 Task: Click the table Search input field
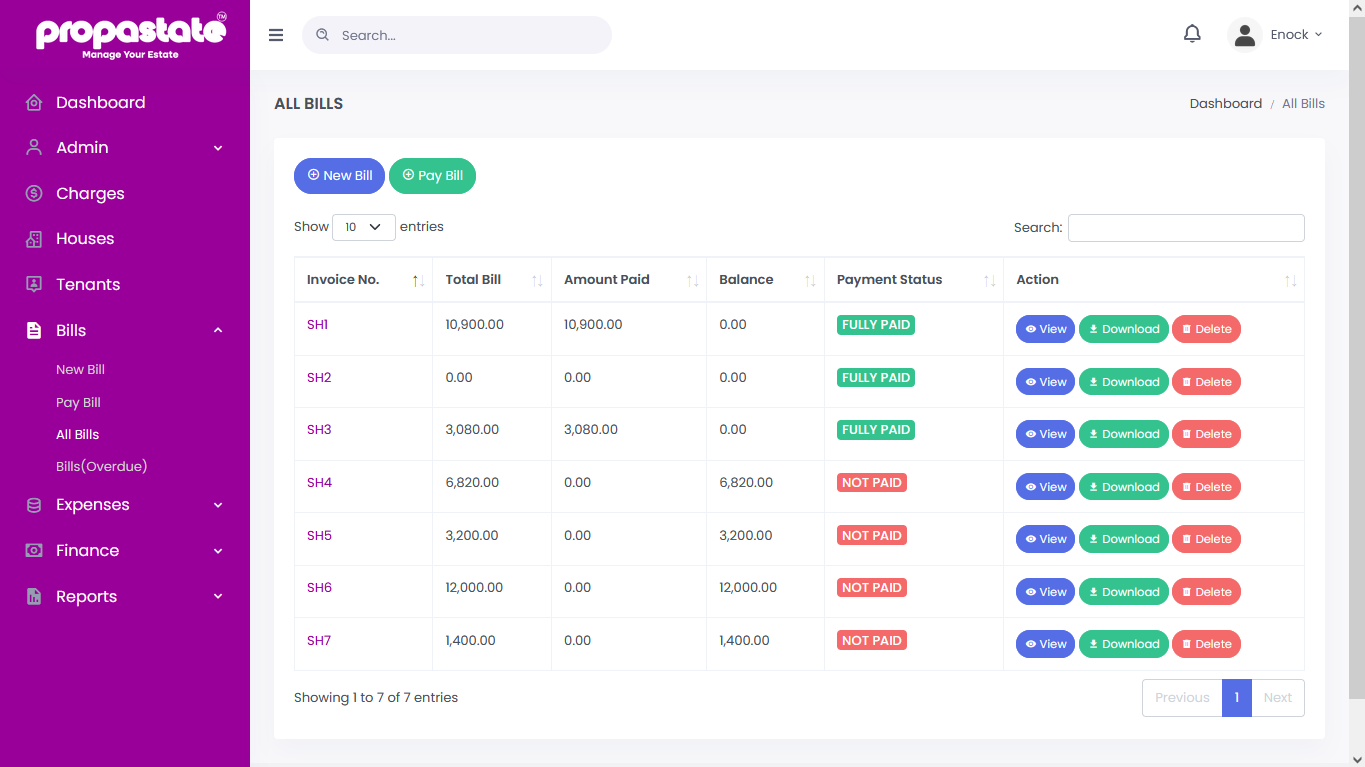tap(1186, 228)
